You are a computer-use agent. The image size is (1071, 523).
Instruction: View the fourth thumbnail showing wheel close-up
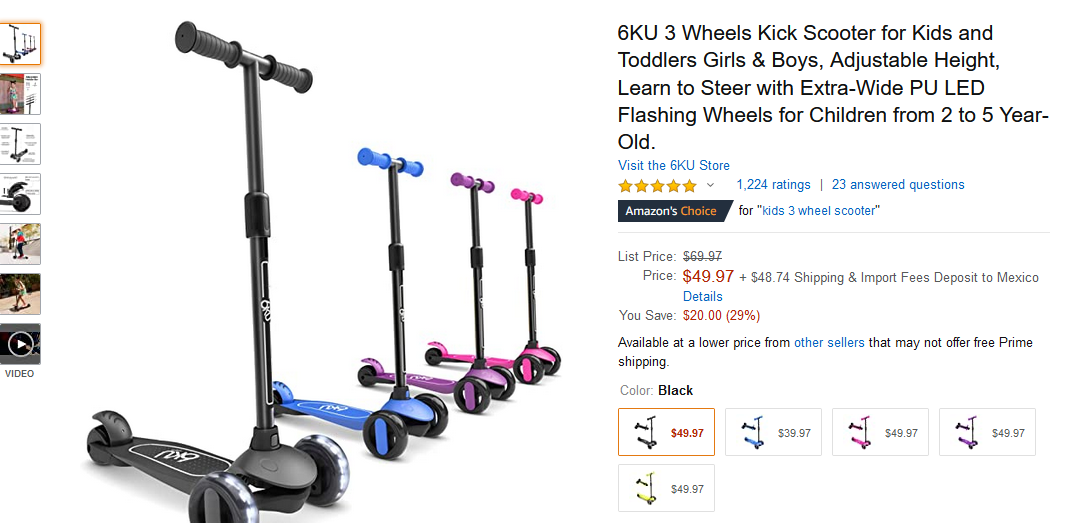click(x=20, y=194)
